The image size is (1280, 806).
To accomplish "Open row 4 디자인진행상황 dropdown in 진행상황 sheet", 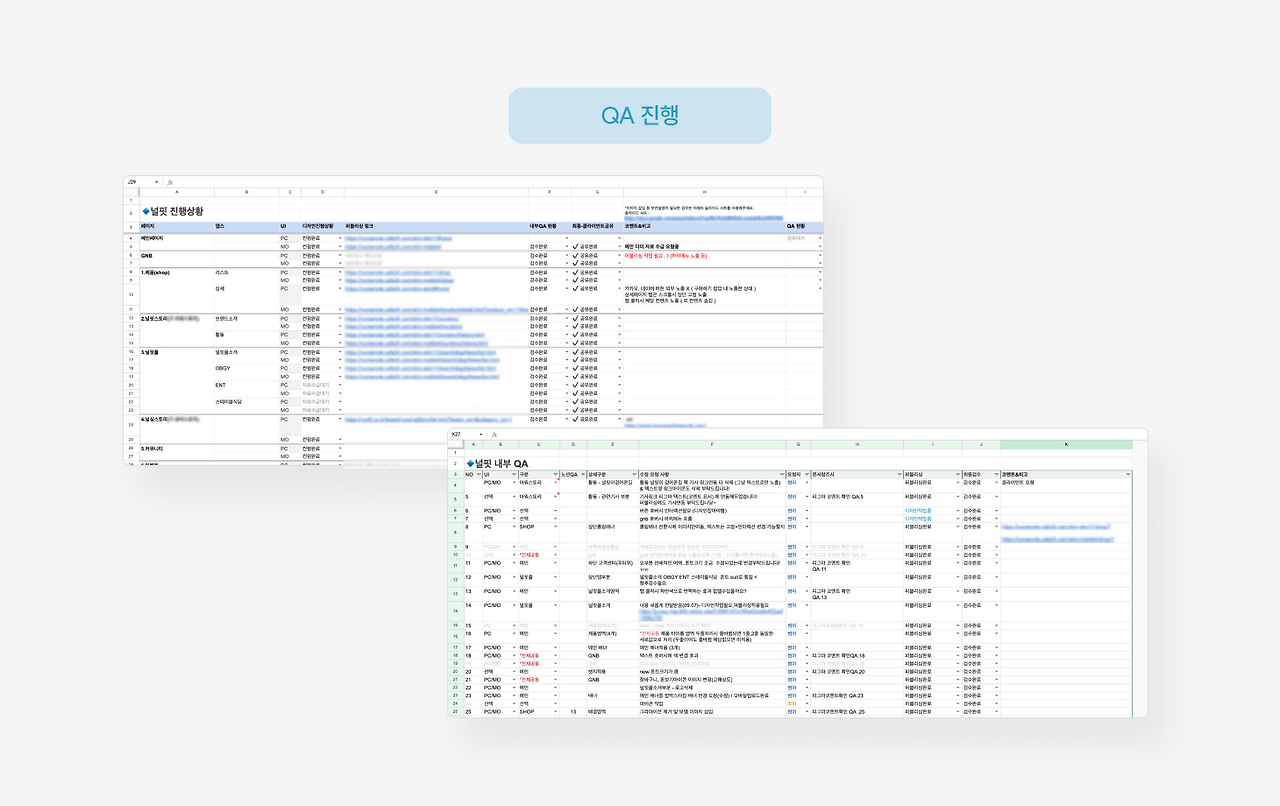I will (339, 238).
